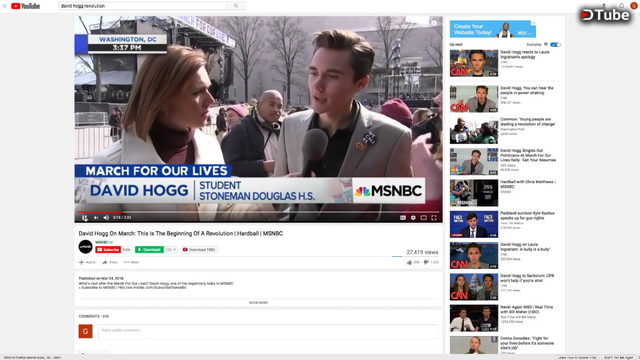The width and height of the screenshot is (640, 360).
Task: Open the 720 quality dropdown
Action: tap(171, 249)
